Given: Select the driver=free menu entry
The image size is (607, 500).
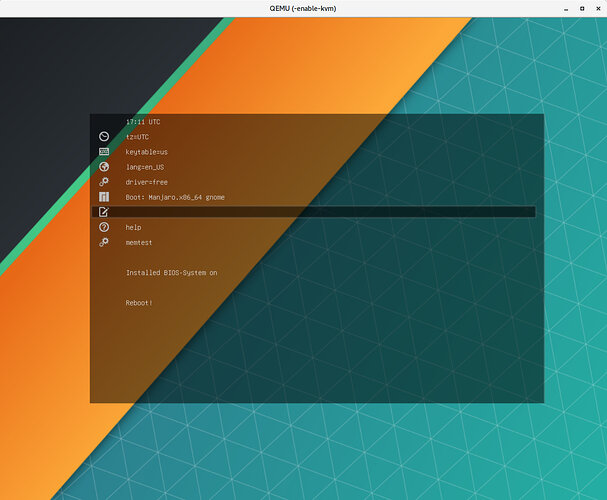Looking at the screenshot, I should [x=146, y=182].
